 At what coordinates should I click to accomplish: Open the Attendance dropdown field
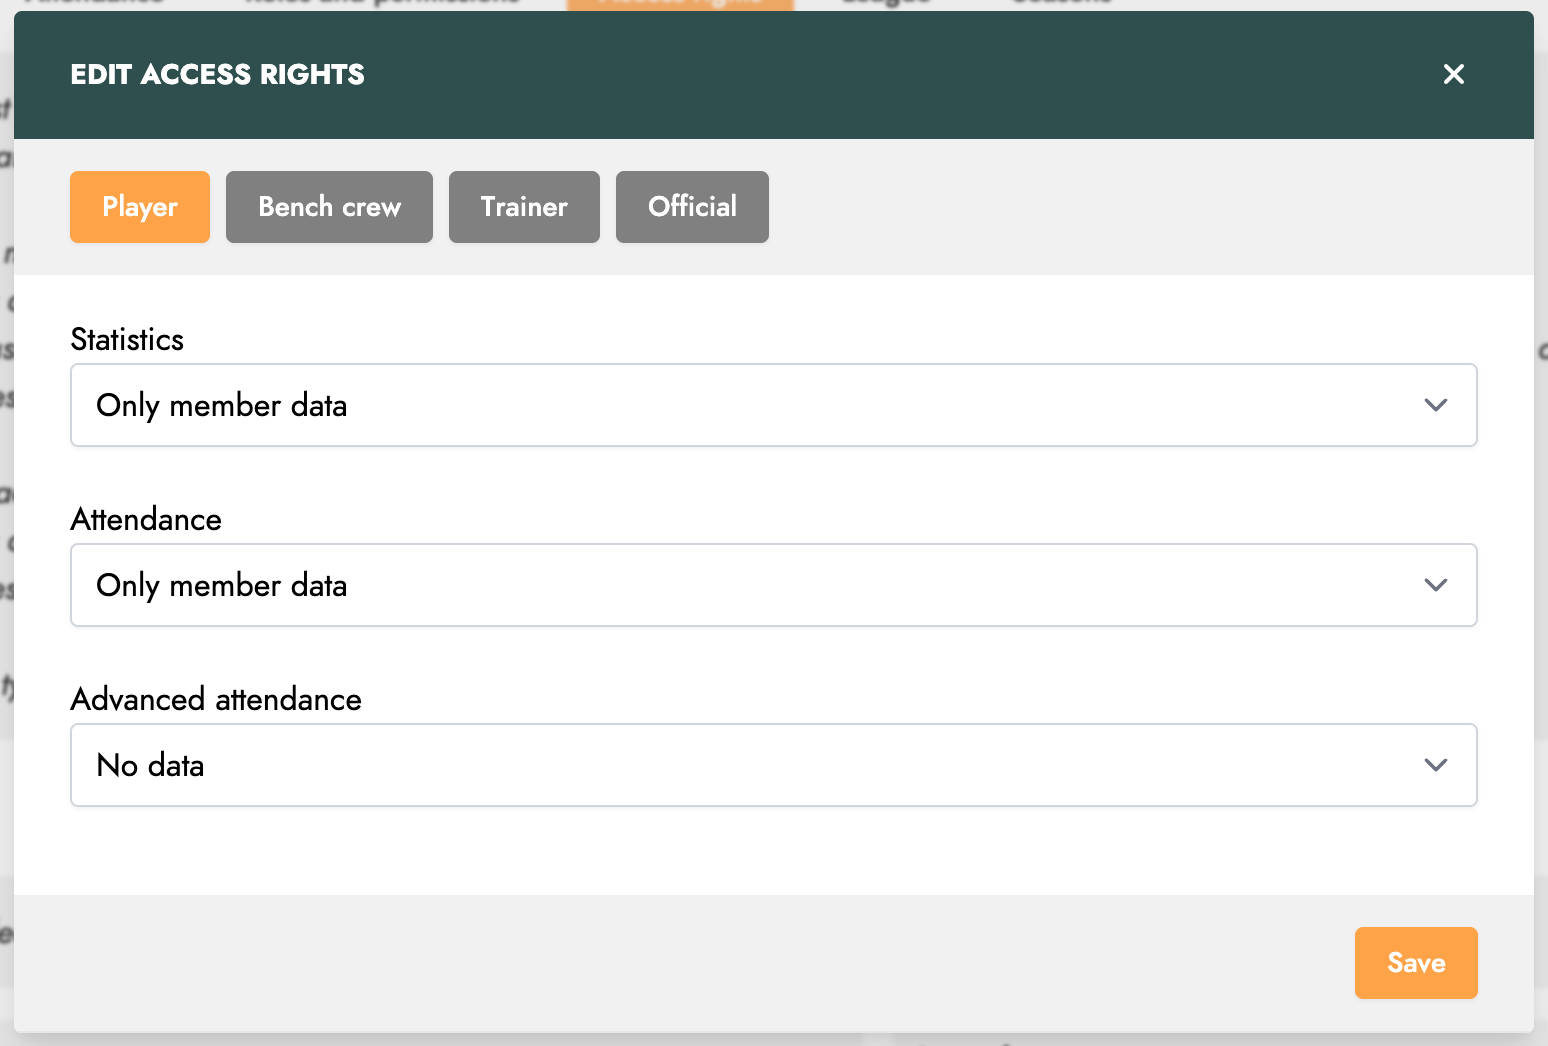point(772,585)
